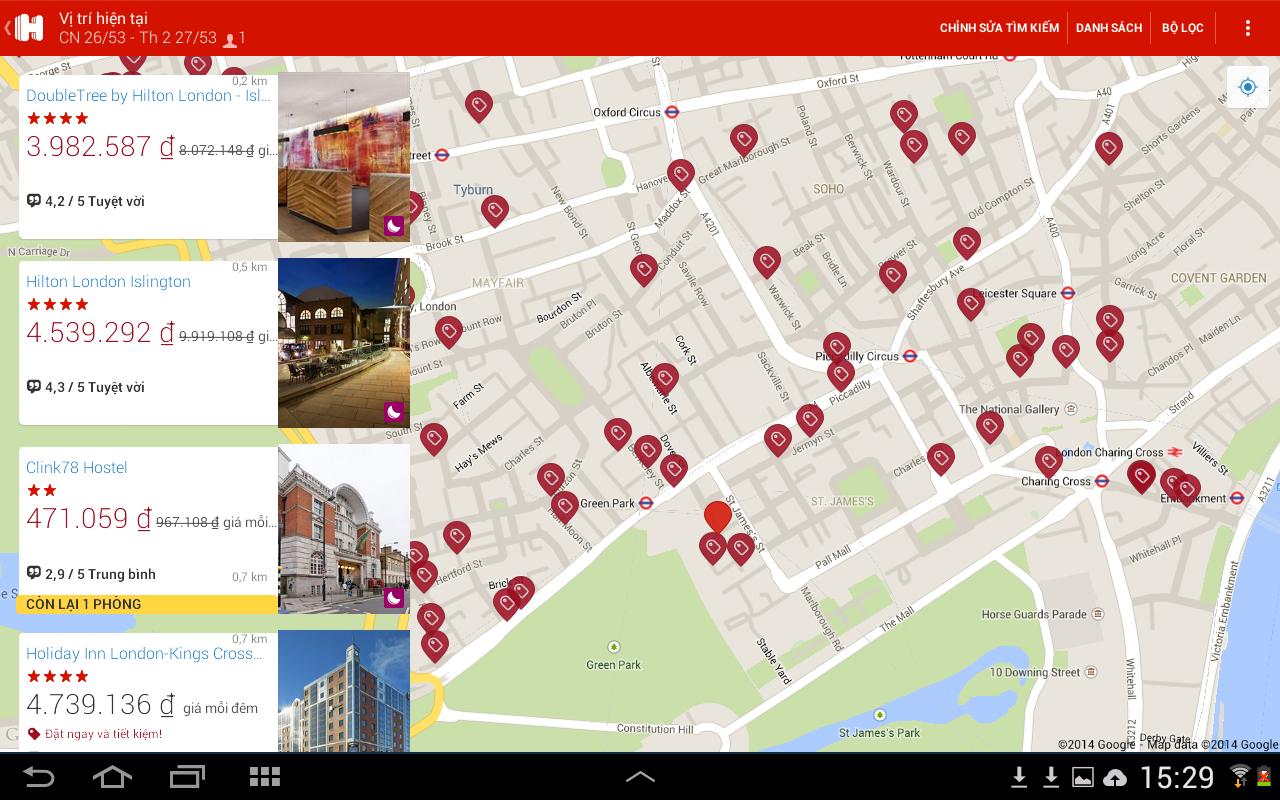
Task: Tap the CÒN LẠI 1 PHÒNG banner
Action: (x=147, y=604)
